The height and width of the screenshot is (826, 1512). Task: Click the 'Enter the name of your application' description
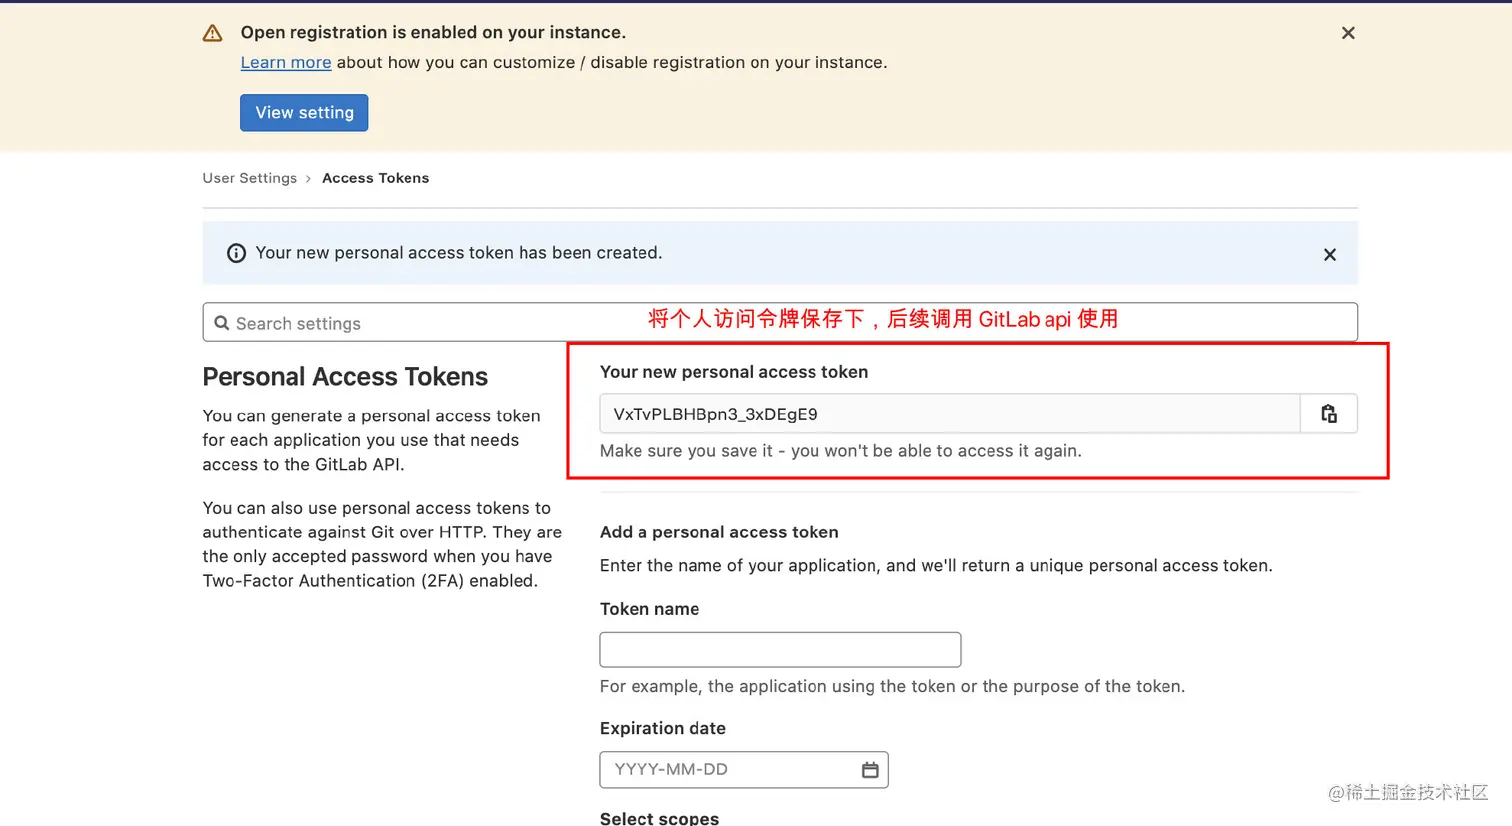tap(936, 566)
